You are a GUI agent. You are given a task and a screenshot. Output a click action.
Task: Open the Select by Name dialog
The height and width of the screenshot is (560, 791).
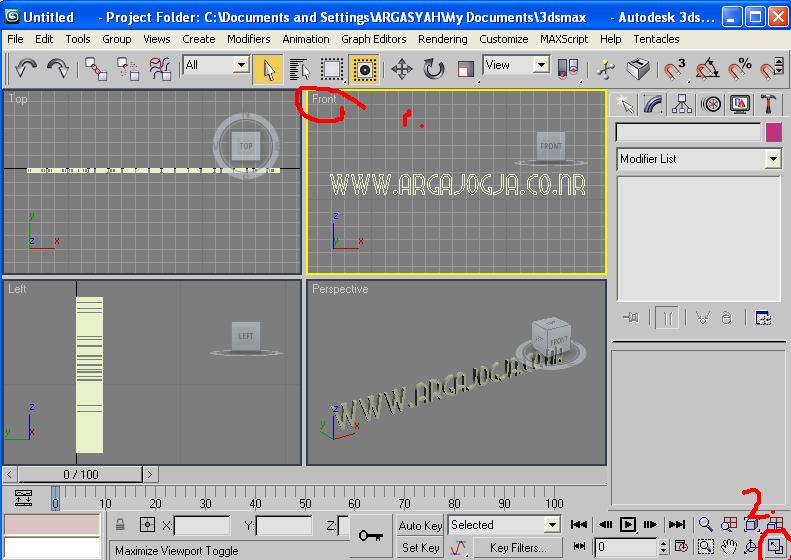click(300, 69)
